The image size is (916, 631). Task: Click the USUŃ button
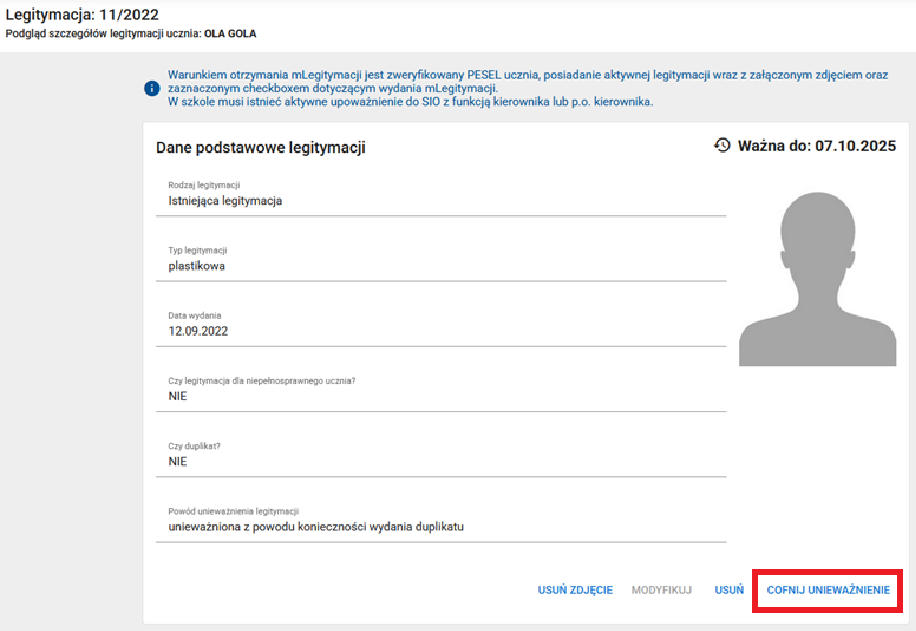pos(729,590)
